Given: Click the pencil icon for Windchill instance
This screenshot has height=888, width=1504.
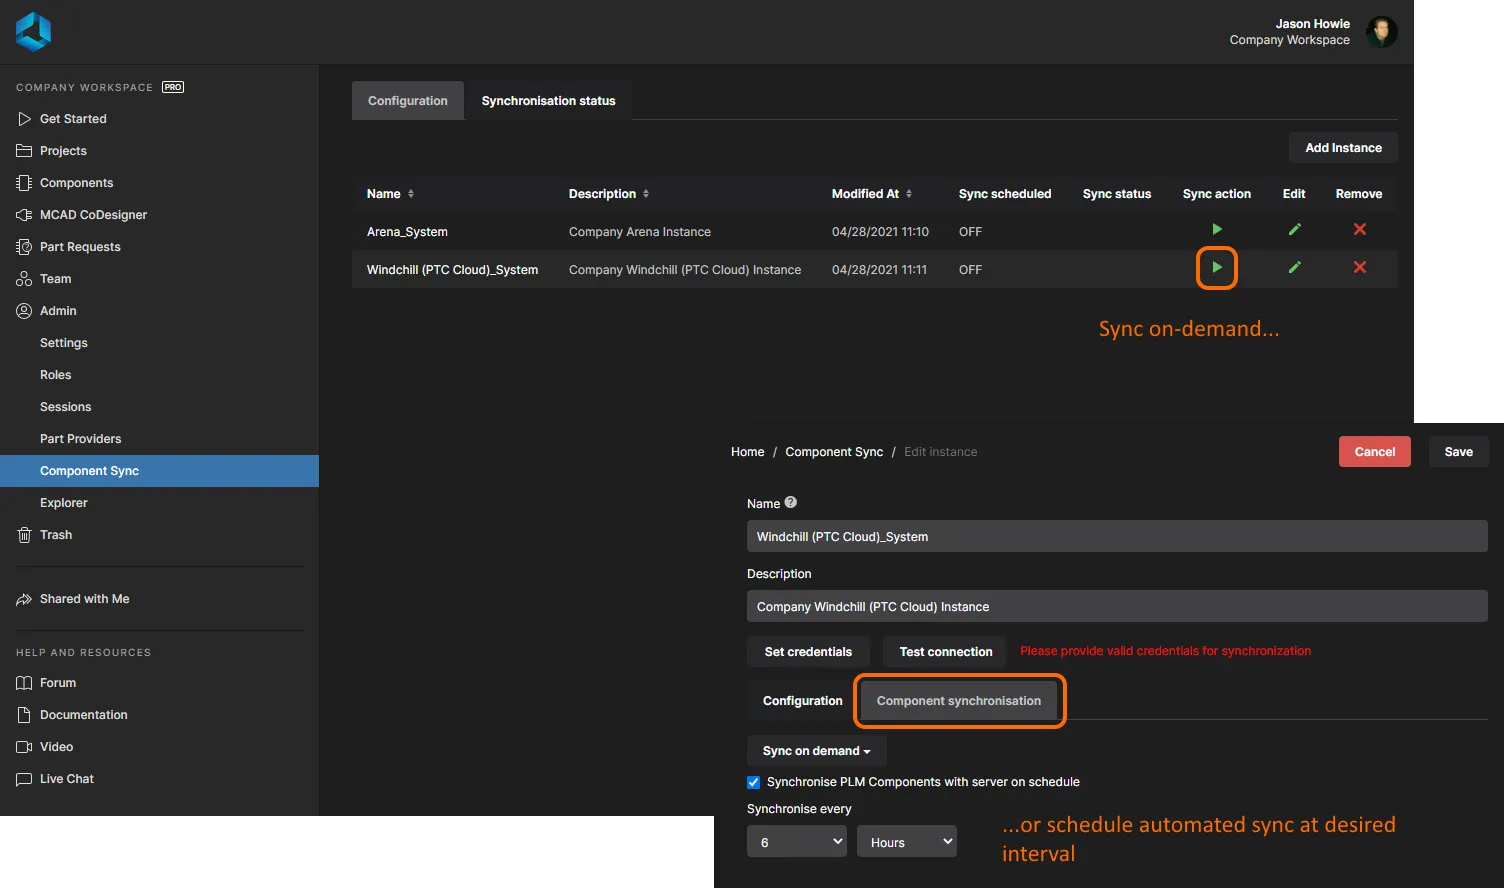Looking at the screenshot, I should click(1294, 268).
